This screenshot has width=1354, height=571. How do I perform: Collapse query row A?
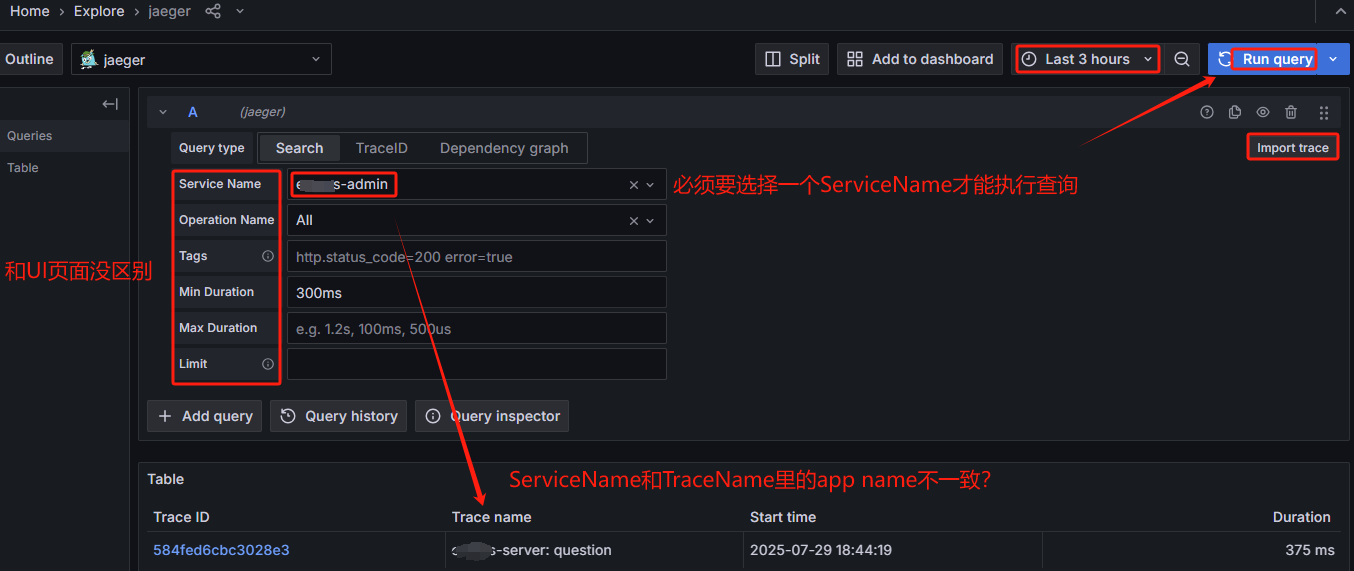pyautogui.click(x=163, y=112)
